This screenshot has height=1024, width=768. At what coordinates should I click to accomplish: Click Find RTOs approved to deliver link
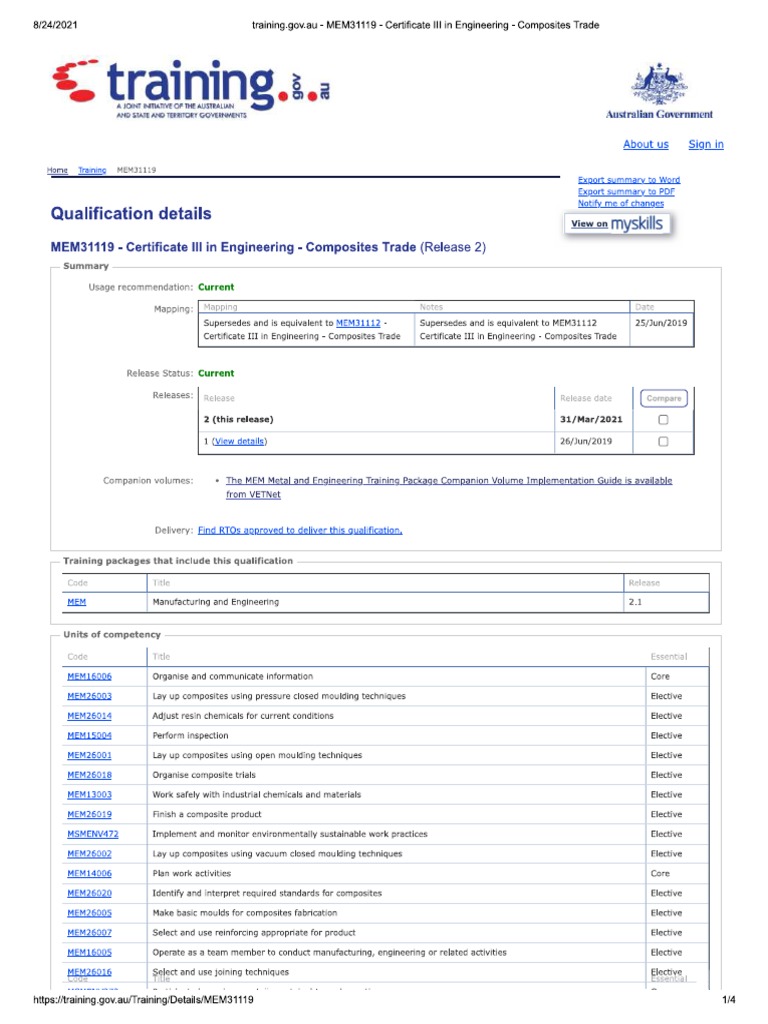(x=300, y=530)
